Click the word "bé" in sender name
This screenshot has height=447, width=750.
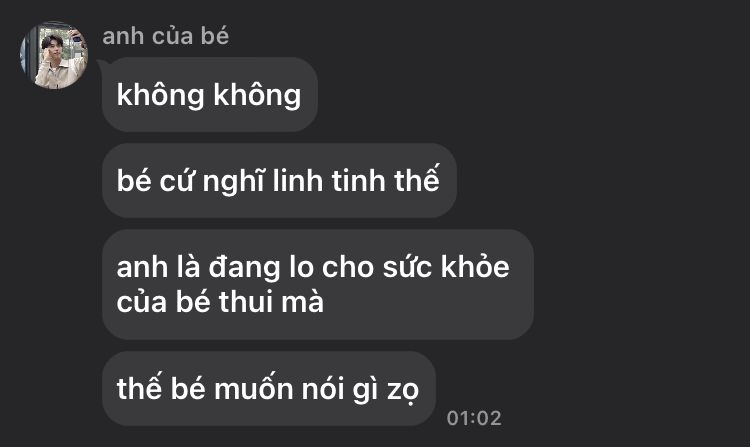coord(215,36)
